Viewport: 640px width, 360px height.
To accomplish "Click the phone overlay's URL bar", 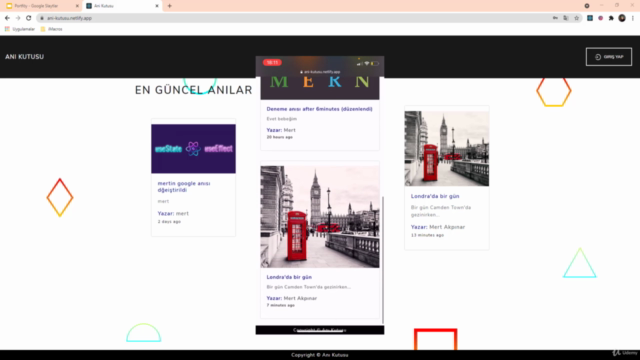I will (320, 72).
